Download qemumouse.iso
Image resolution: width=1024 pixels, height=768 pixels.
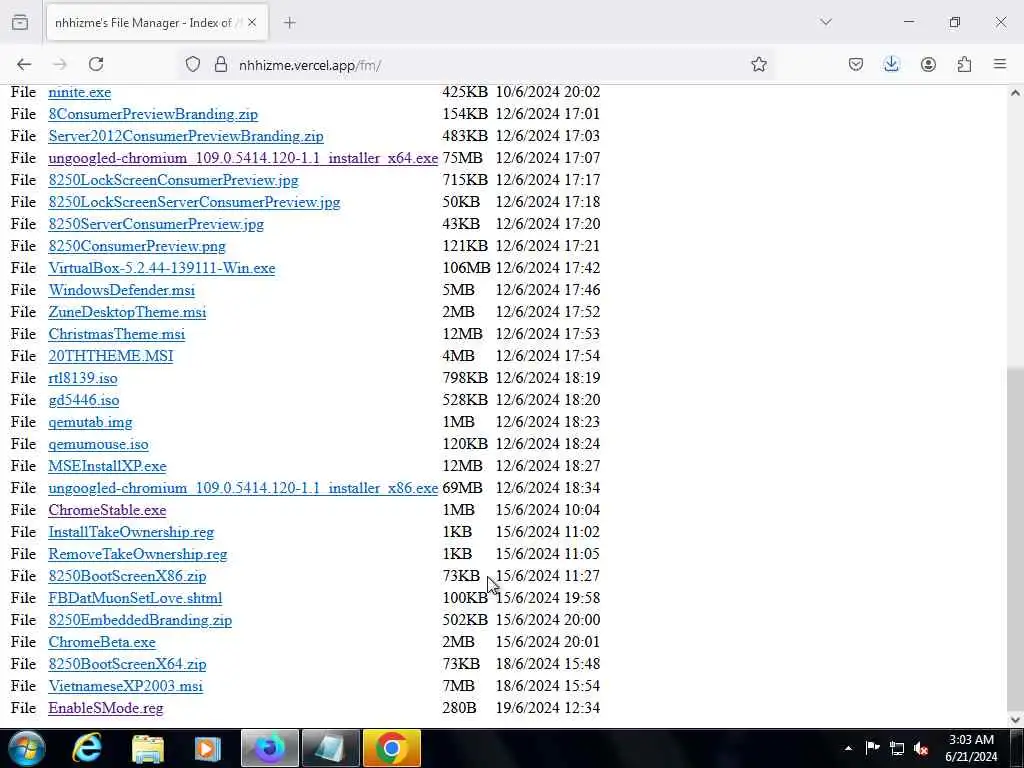(x=99, y=444)
